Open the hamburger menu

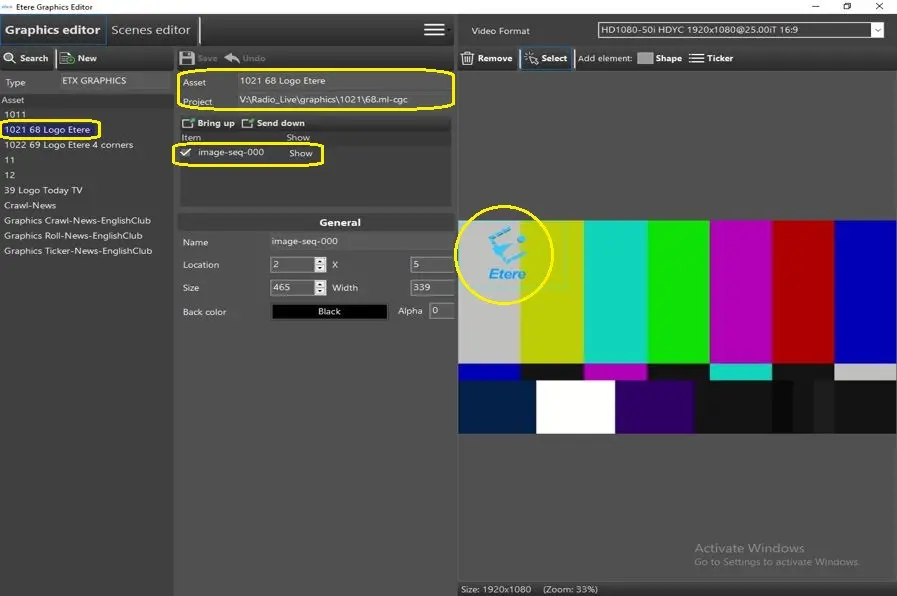434,30
